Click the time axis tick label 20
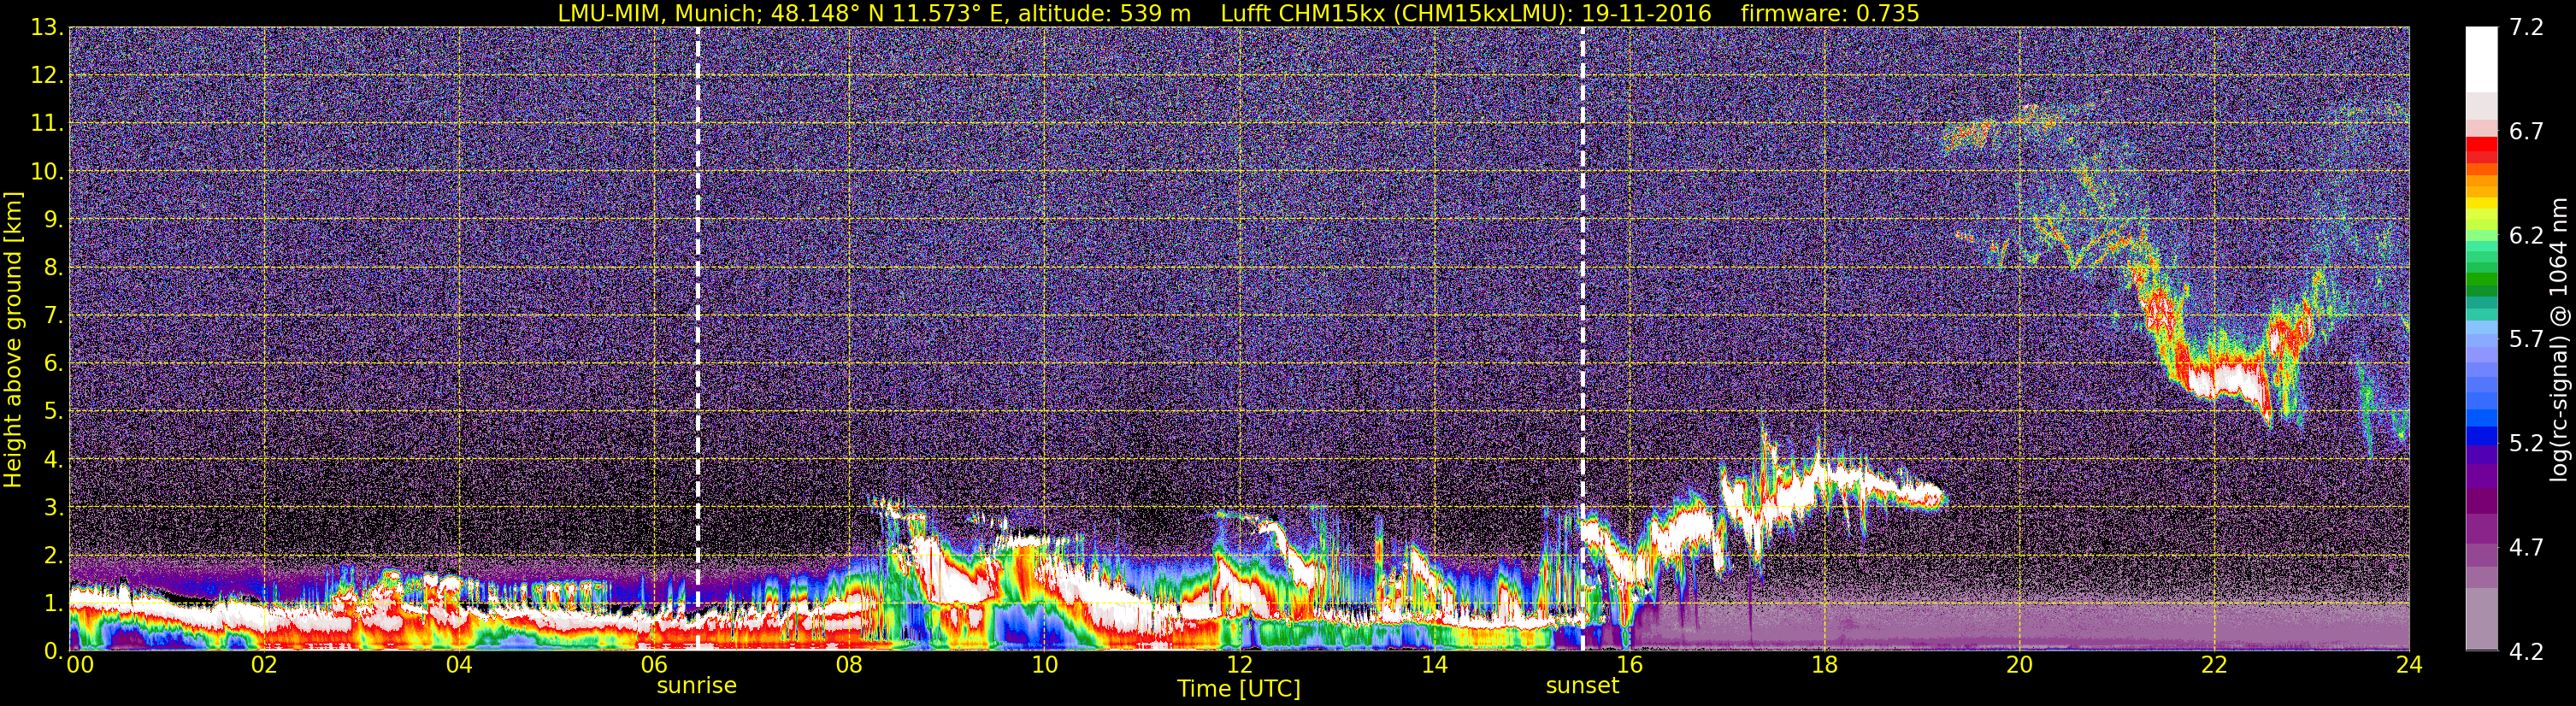The image size is (2576, 706). tap(2019, 665)
